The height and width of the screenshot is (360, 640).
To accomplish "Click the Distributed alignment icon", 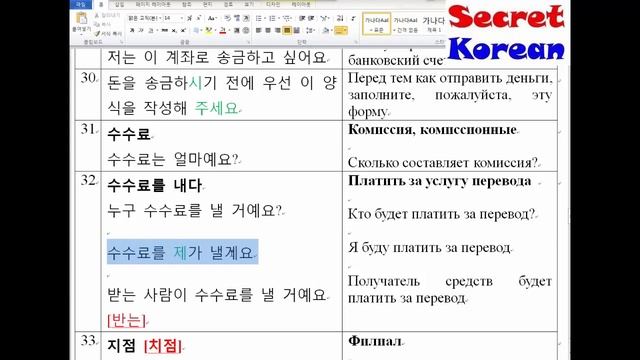I will [x=296, y=30].
